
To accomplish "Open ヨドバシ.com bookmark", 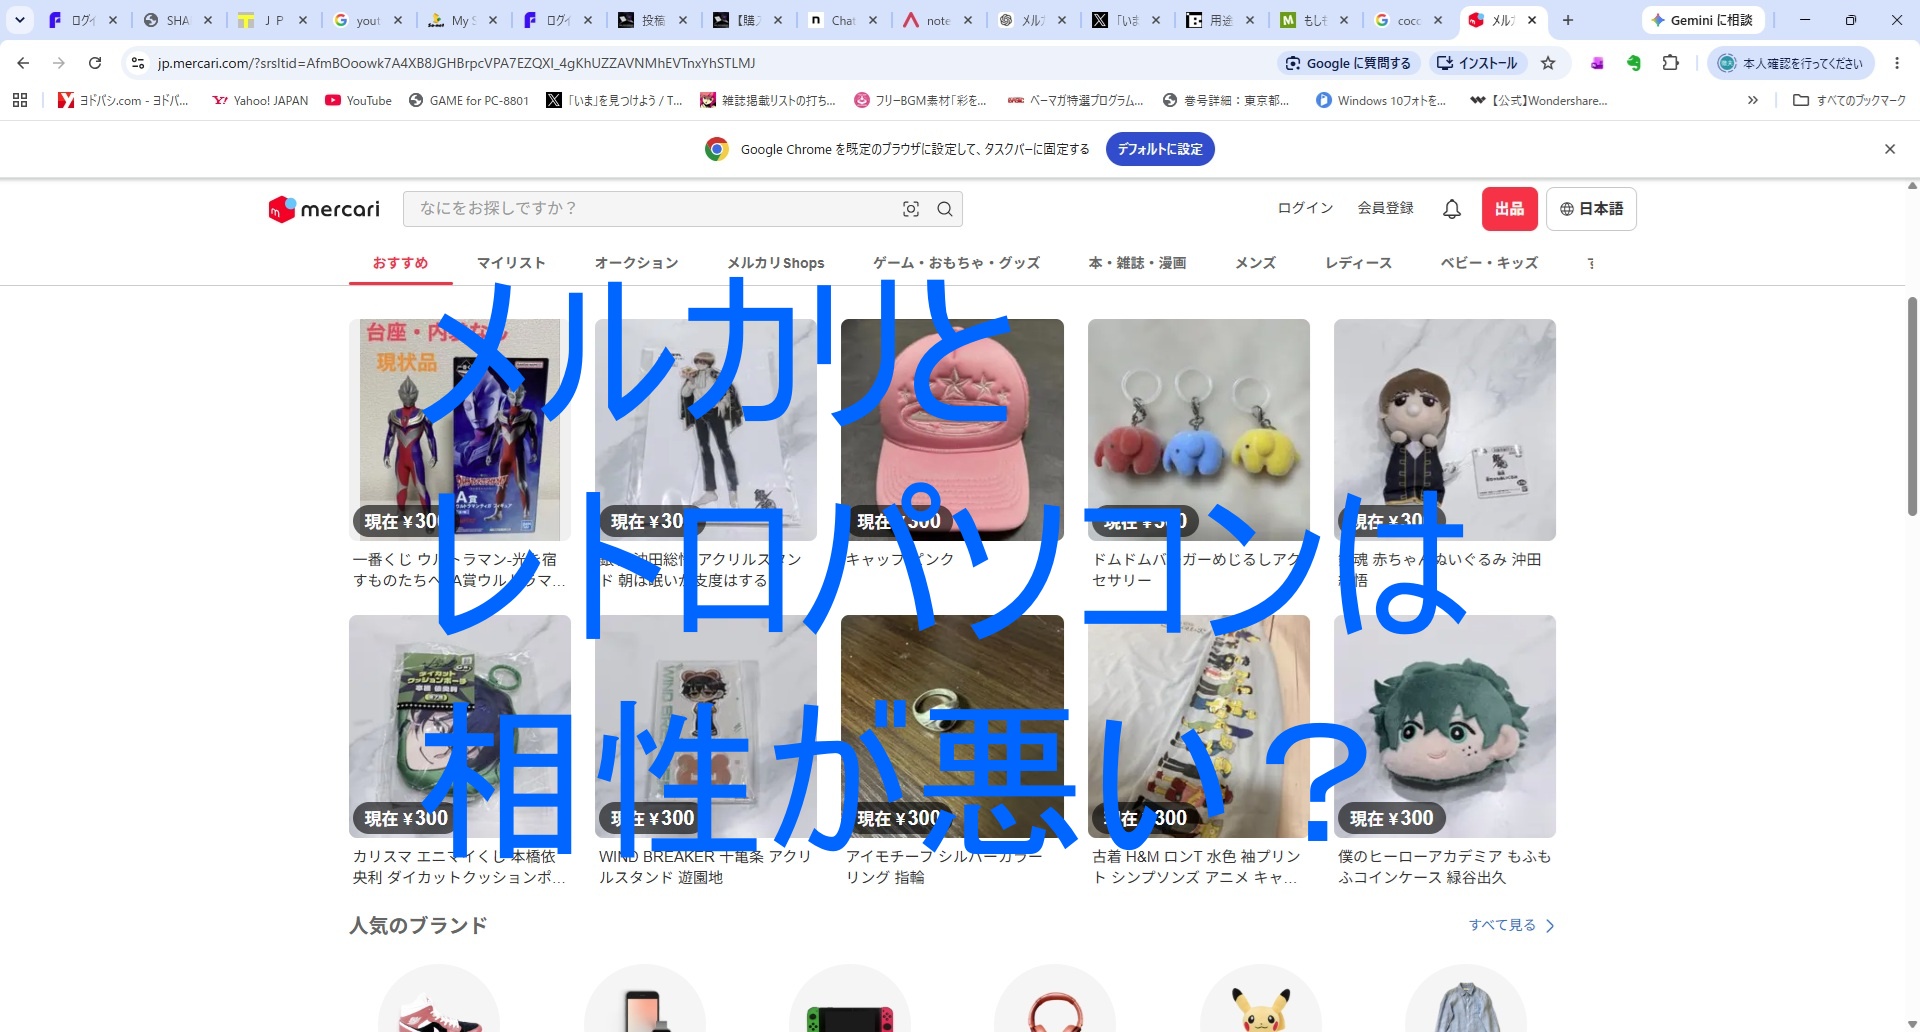I will (x=123, y=100).
